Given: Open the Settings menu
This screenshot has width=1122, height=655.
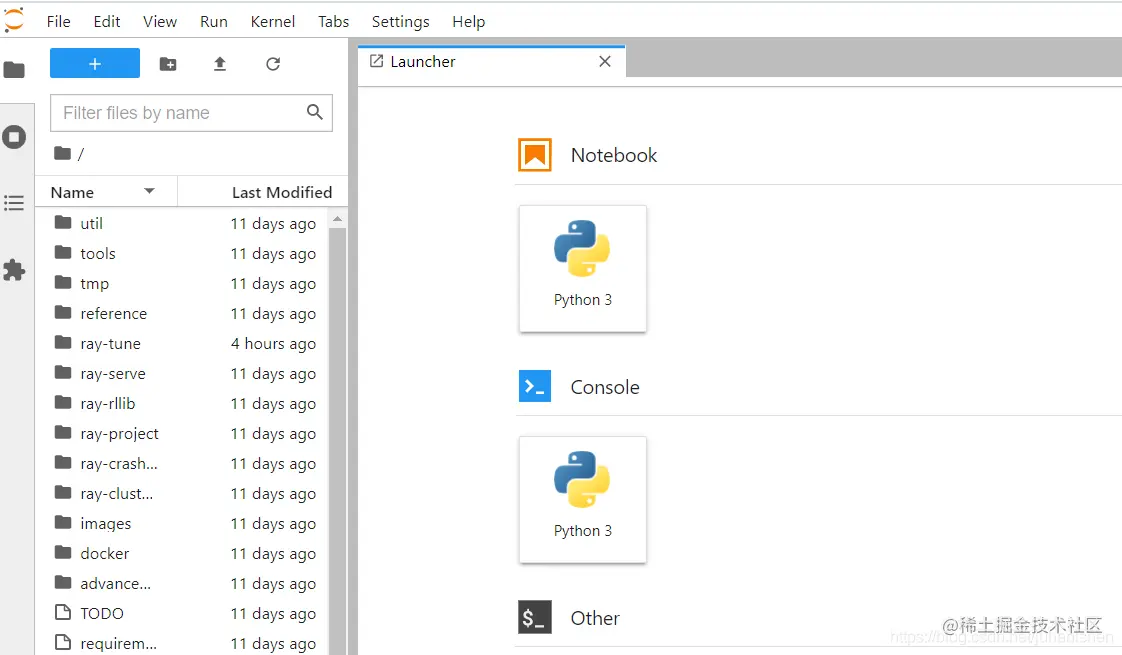Looking at the screenshot, I should pos(401,21).
